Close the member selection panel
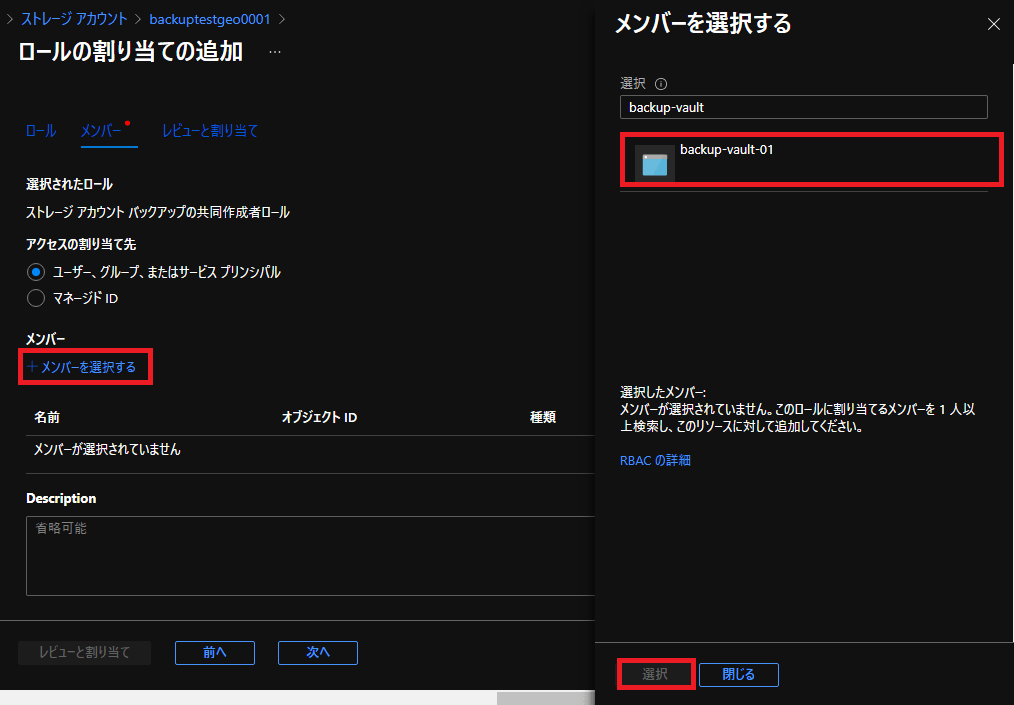The image size is (1014, 705). pyautogui.click(x=993, y=25)
